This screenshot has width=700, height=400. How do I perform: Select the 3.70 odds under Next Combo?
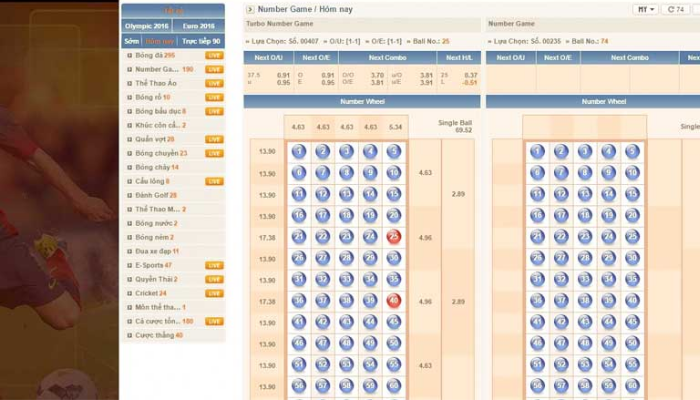376,75
